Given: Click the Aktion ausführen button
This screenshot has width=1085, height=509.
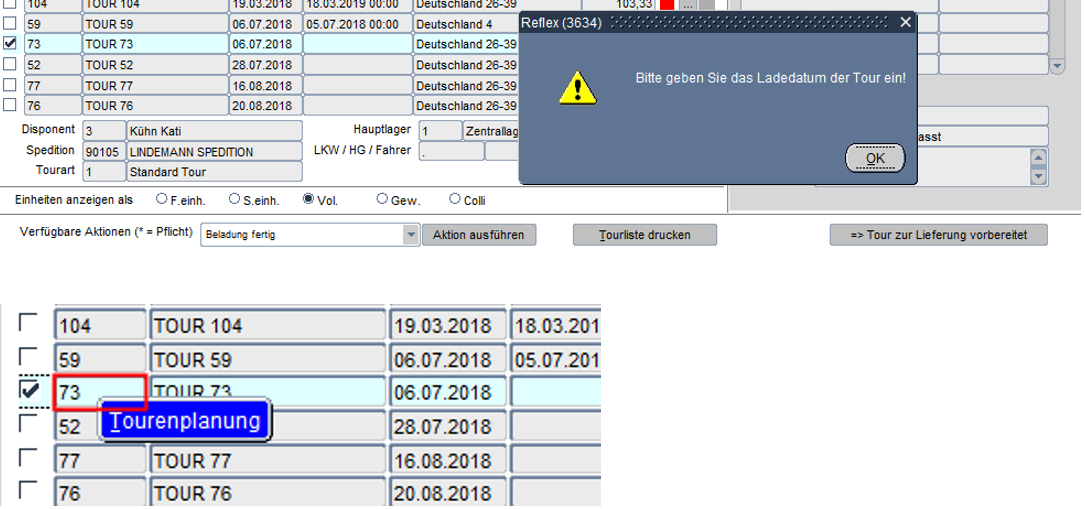Looking at the screenshot, I should click(479, 235).
